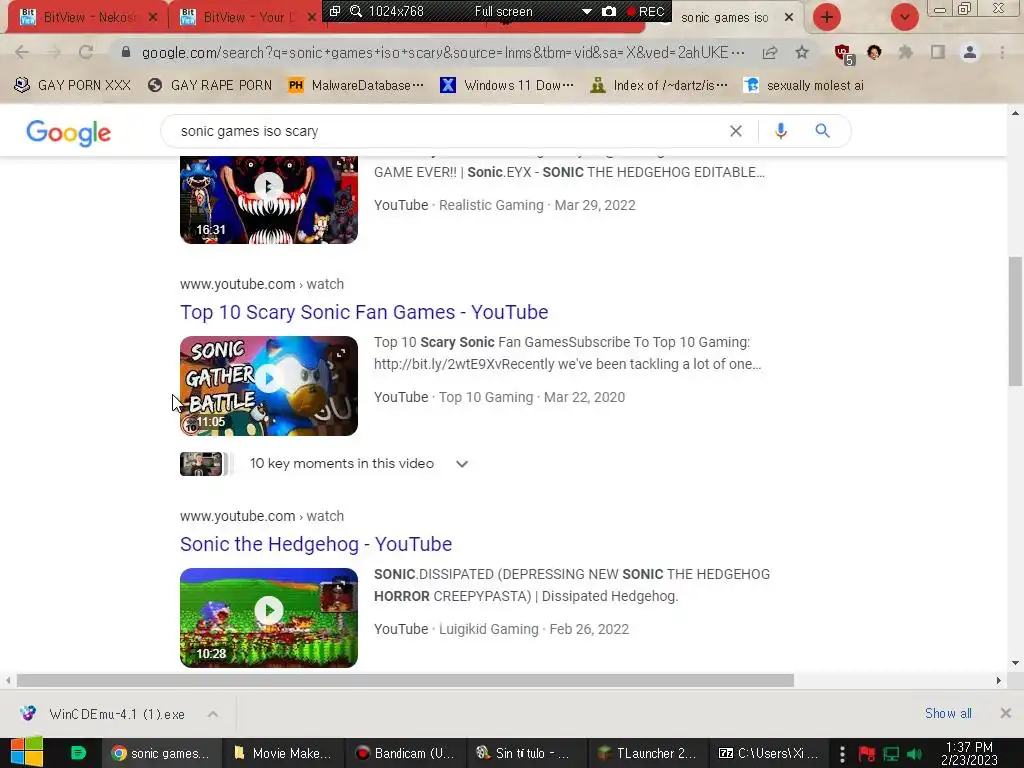This screenshot has width=1024, height=768.
Task: Click the address bar URL
Action: pos(443,52)
